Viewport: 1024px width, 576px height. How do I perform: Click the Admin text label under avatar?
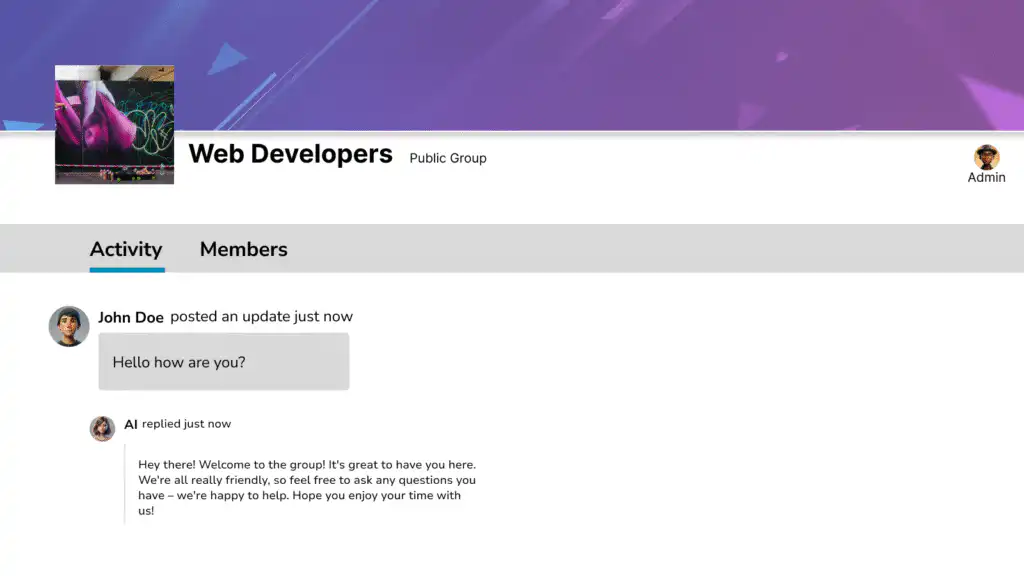point(986,177)
